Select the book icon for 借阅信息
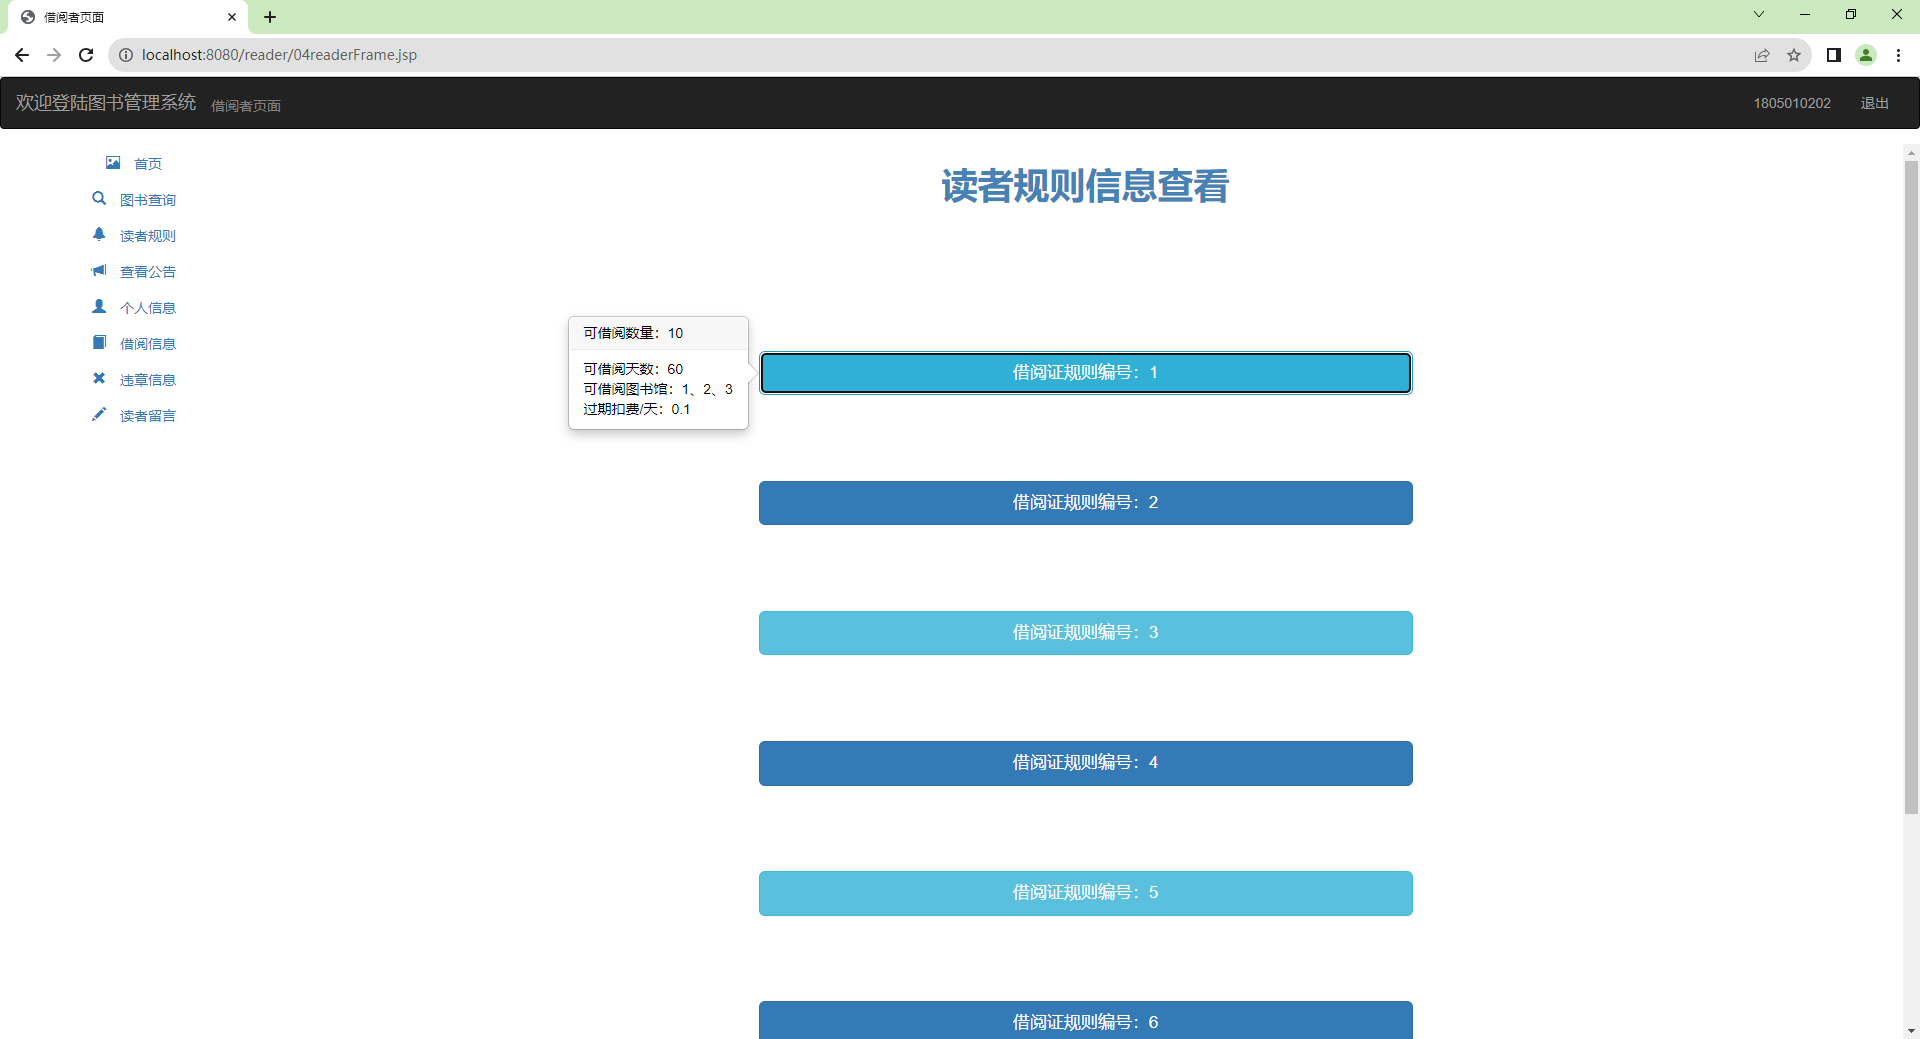 click(x=99, y=342)
